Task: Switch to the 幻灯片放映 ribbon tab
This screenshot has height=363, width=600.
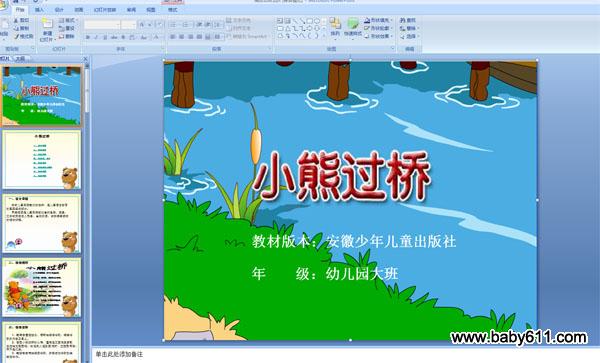Action: (x=105, y=10)
